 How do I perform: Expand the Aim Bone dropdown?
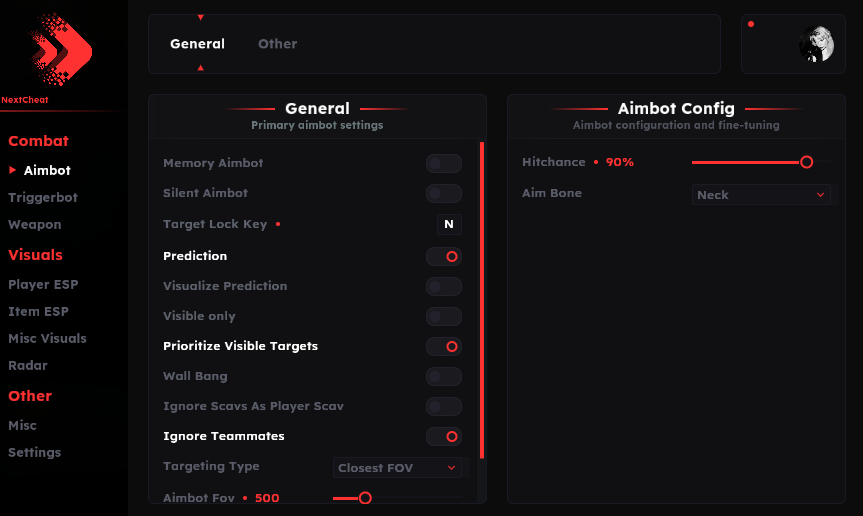tap(761, 195)
